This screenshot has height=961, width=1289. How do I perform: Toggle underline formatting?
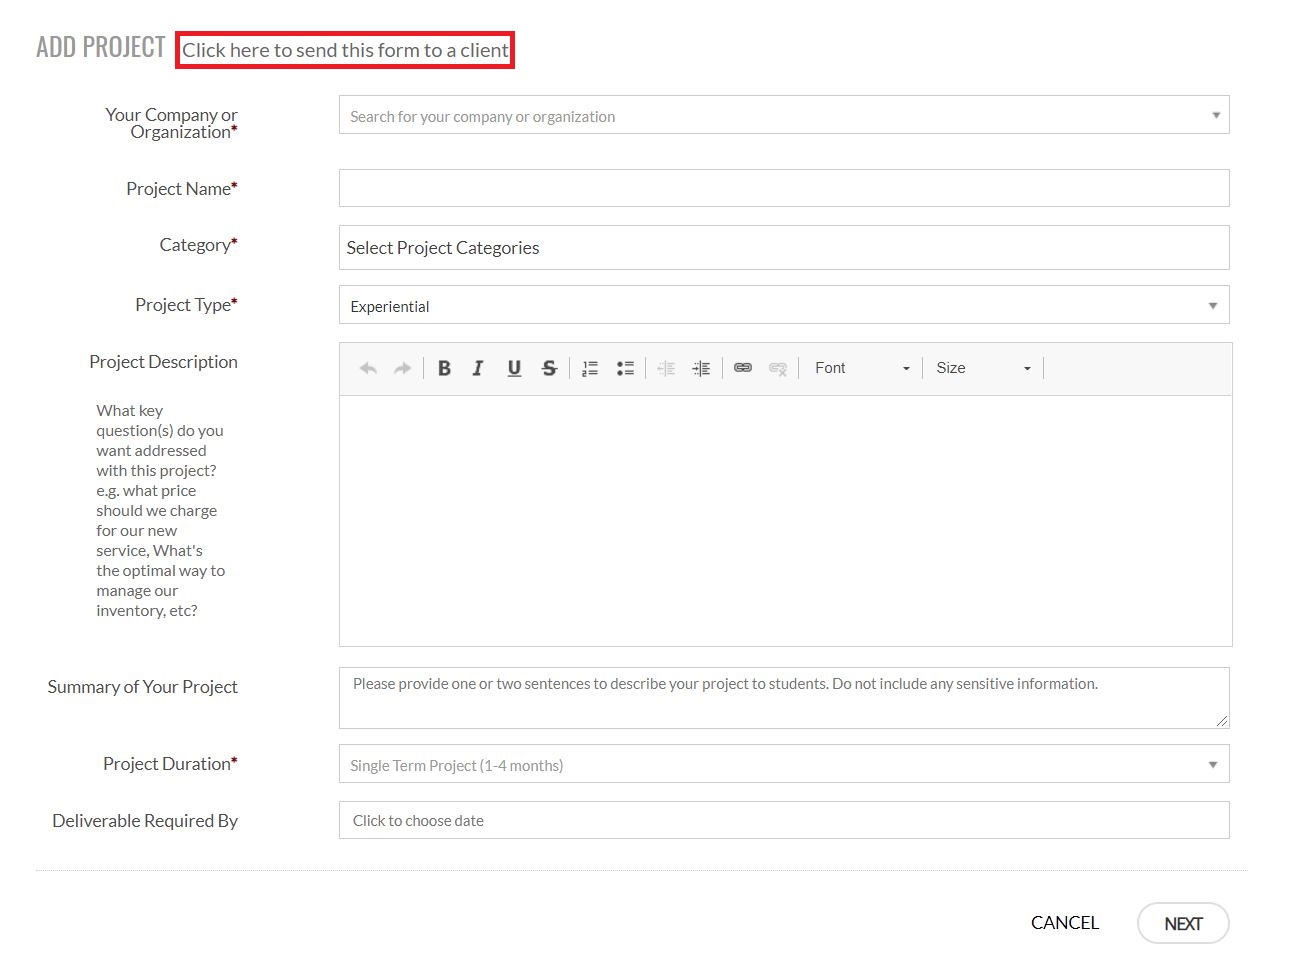[x=513, y=368]
